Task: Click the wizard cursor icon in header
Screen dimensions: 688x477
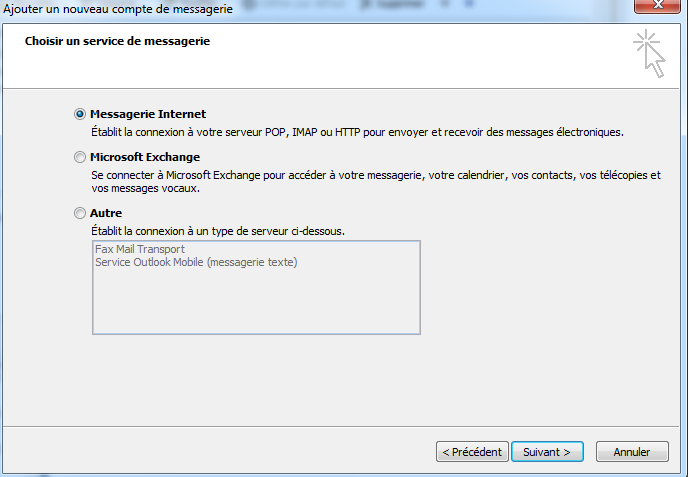Action: (649, 54)
